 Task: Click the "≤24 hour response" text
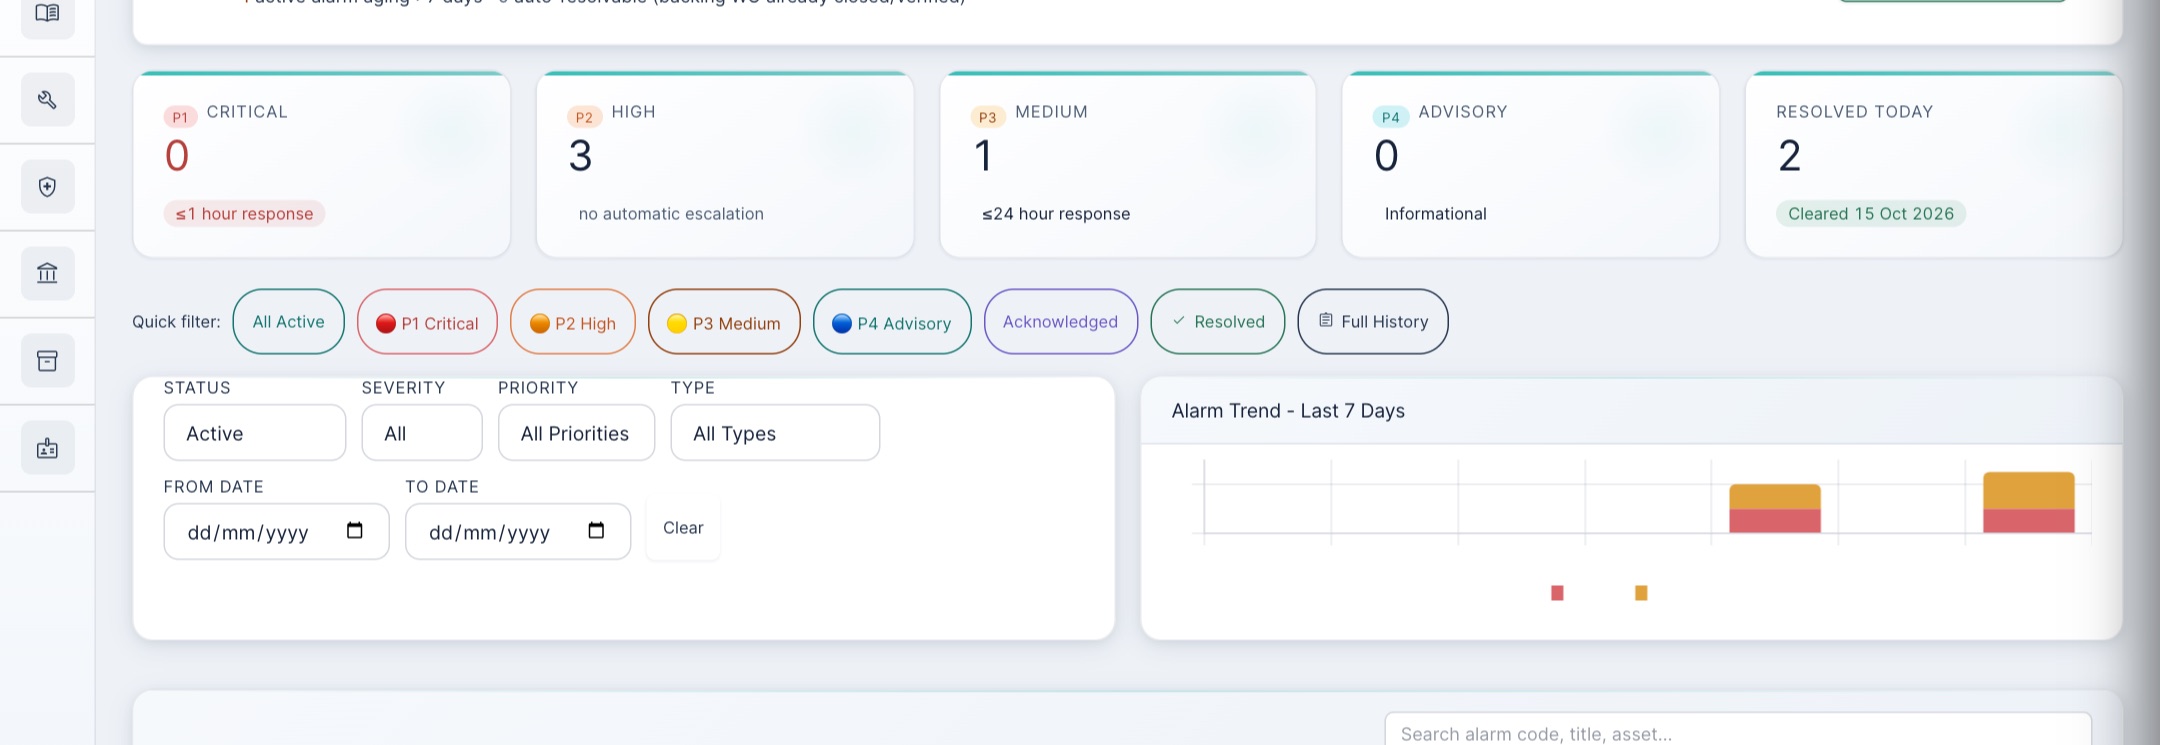[1056, 214]
